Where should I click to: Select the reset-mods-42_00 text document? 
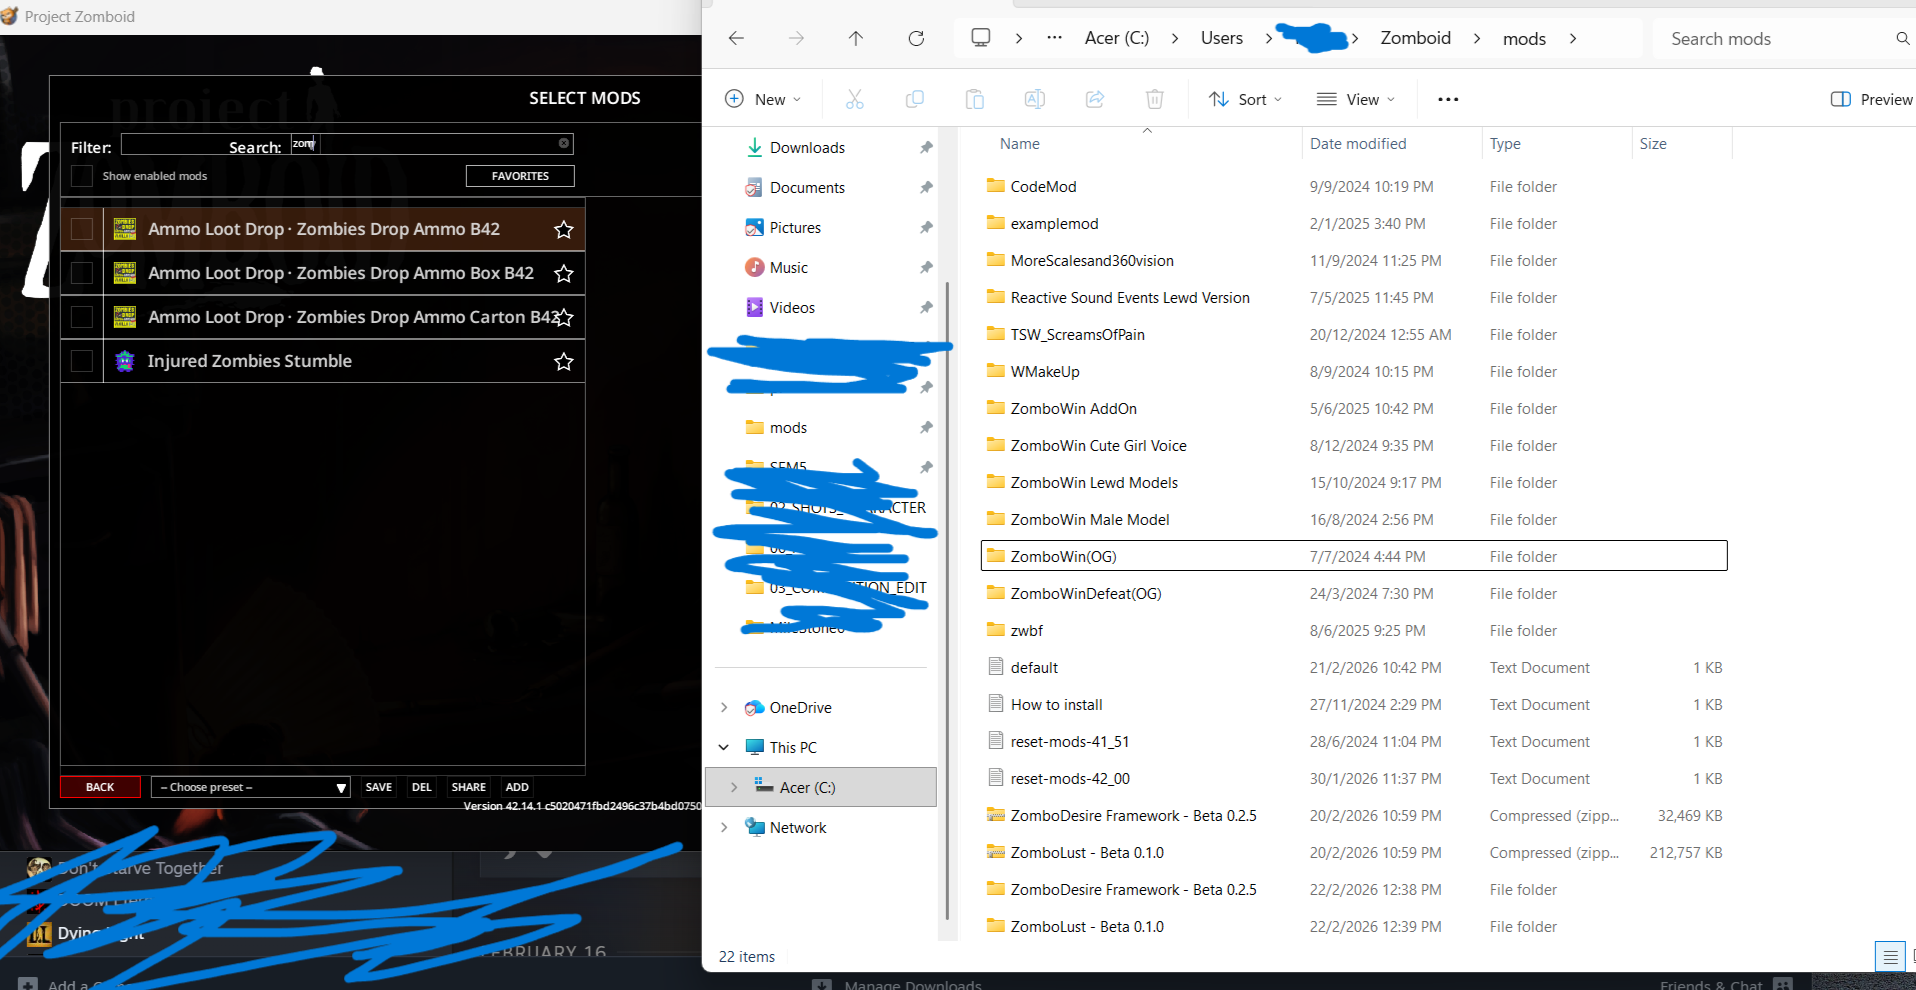[1354, 778]
